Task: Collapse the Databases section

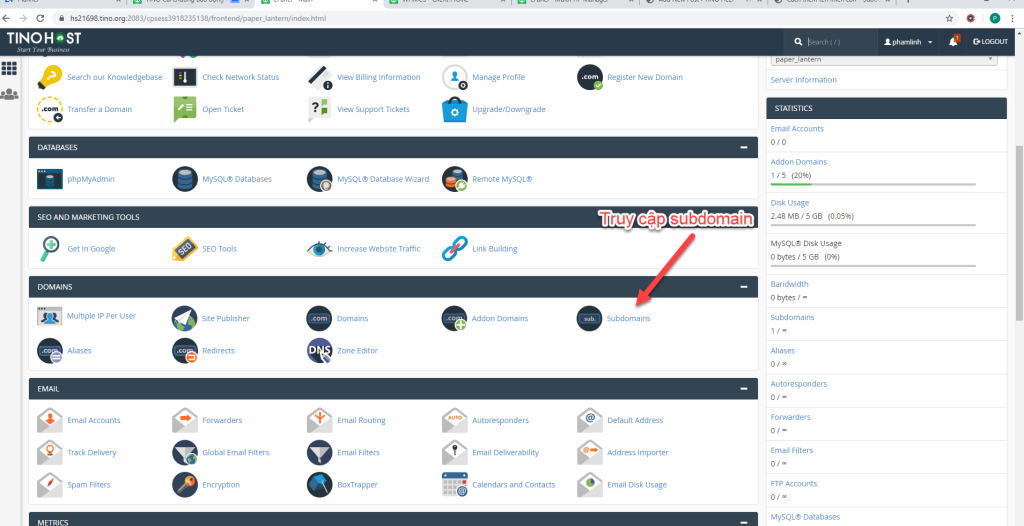Action: (743, 148)
